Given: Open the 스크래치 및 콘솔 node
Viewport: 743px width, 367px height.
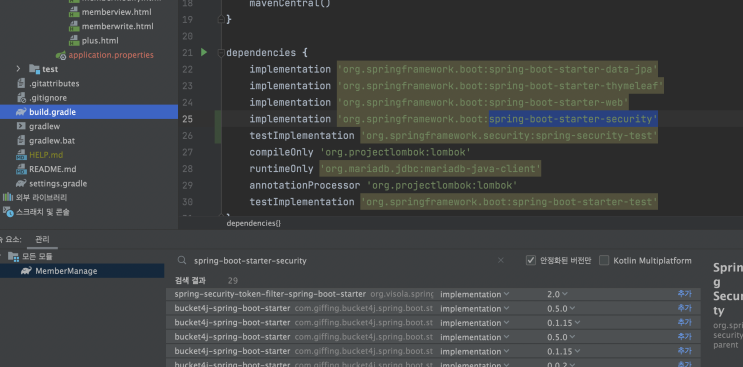Looking at the screenshot, I should click(43, 212).
